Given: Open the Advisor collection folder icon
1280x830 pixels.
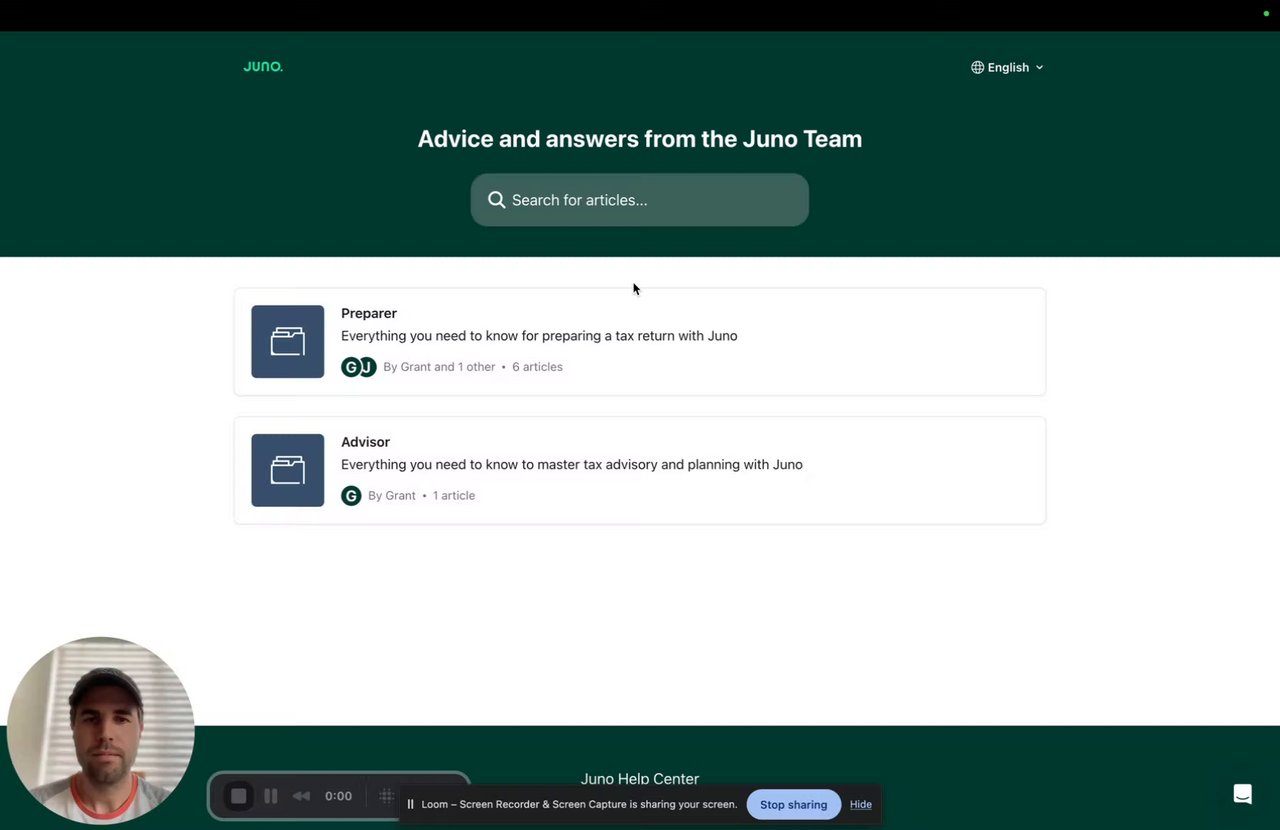Looking at the screenshot, I should coord(288,470).
